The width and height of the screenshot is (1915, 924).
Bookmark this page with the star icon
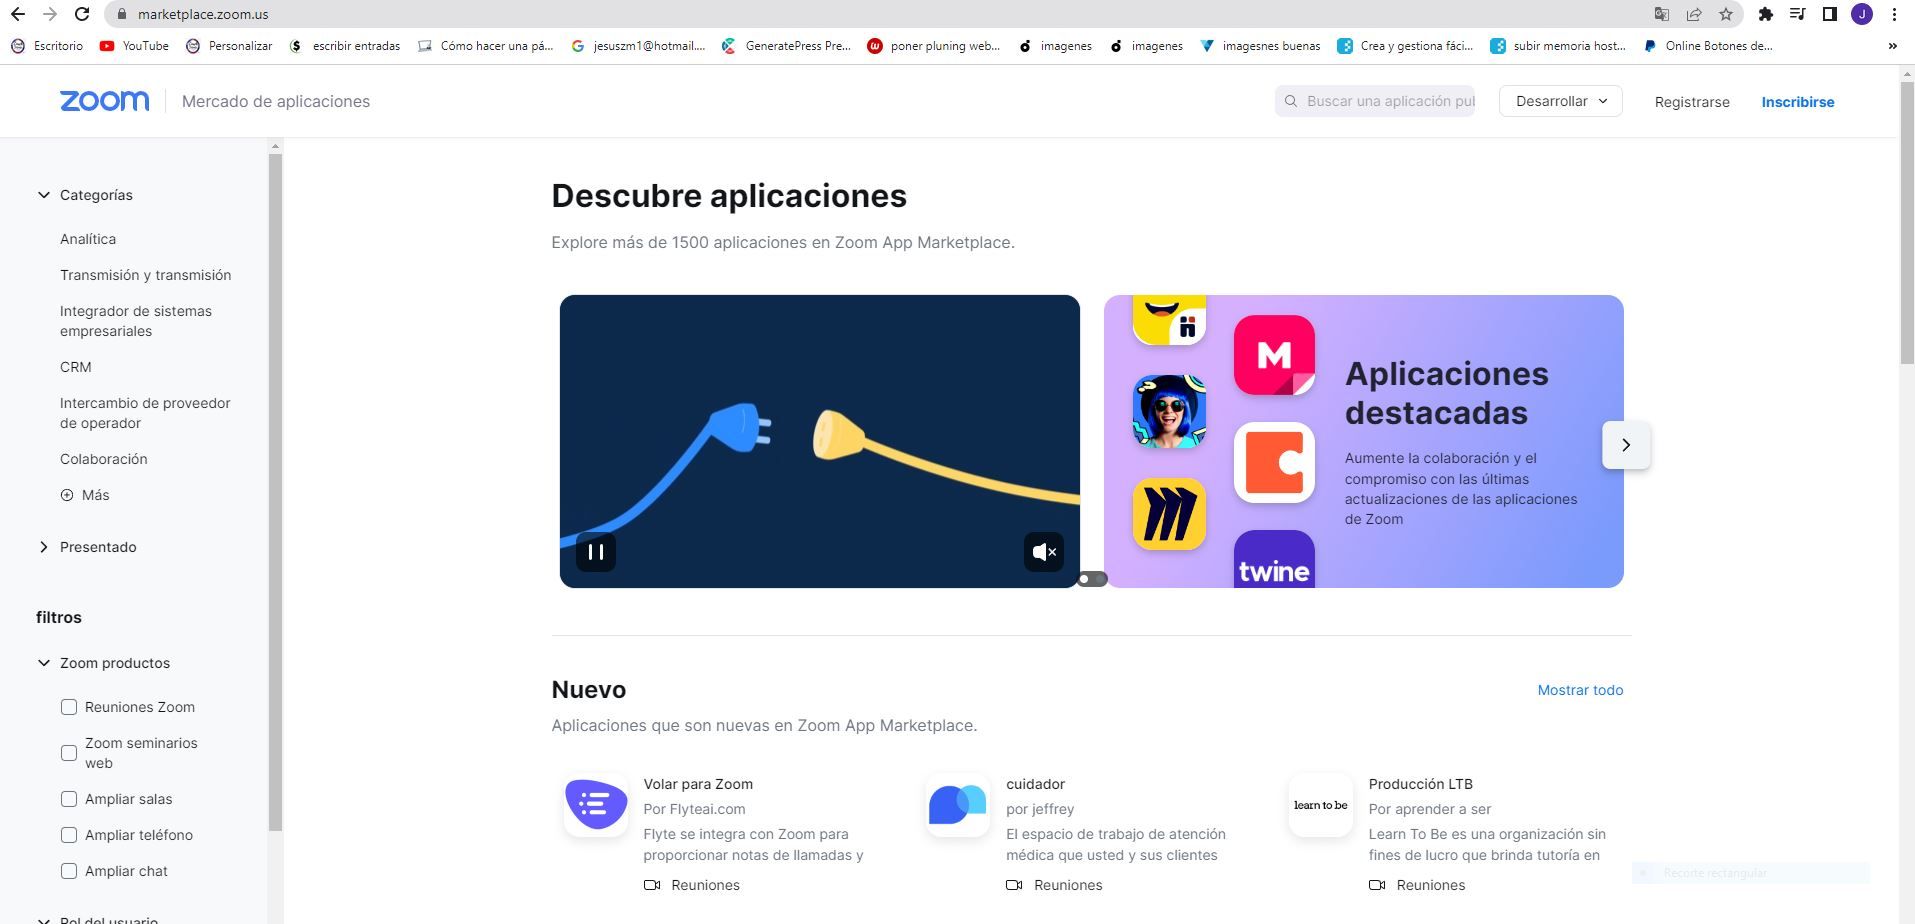tap(1726, 14)
